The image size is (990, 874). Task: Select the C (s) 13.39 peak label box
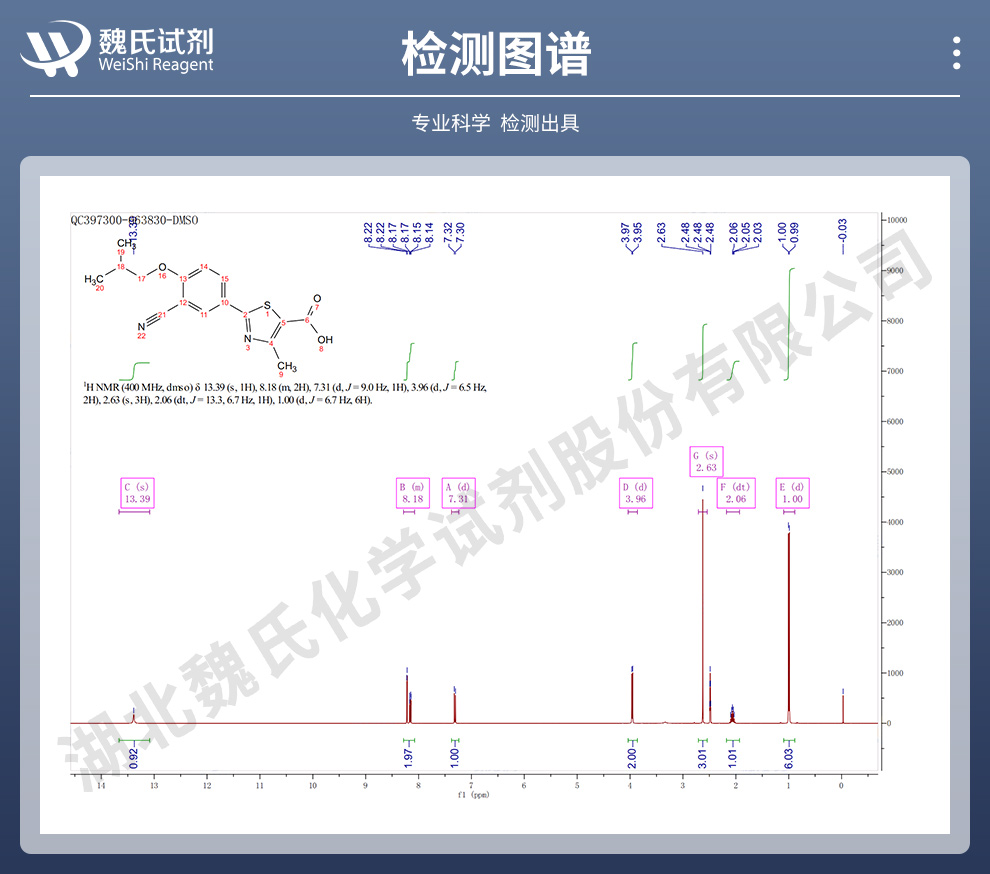point(137,493)
